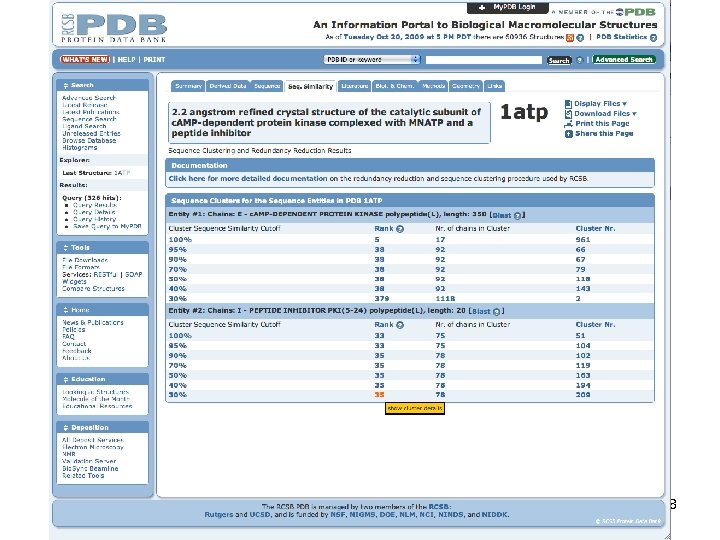Click the show cluster details button

[x=415, y=408]
